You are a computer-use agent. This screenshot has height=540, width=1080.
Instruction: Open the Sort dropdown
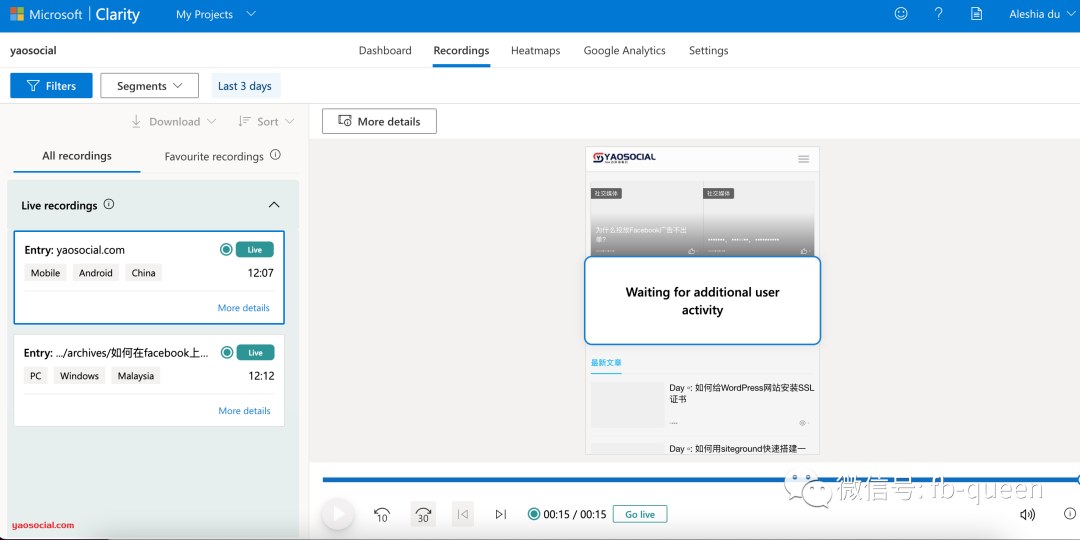pyautogui.click(x=266, y=121)
